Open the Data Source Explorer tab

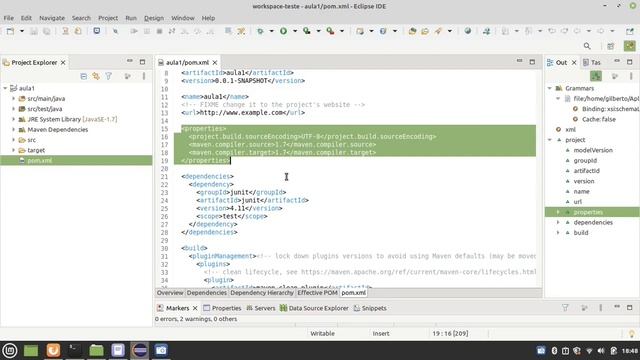314,308
